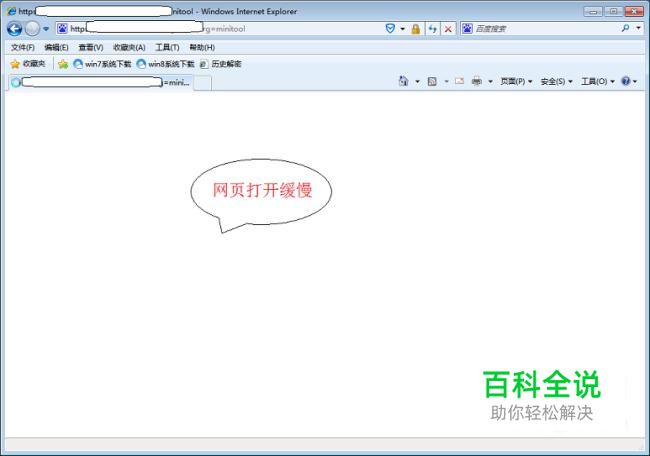Open the 安全(S) command menu
This screenshot has width=650, height=456.
[x=556, y=81]
